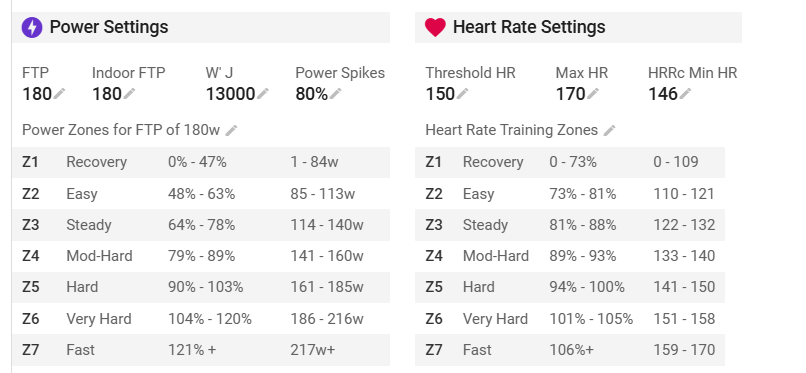
Task: Click pencil icon next to W' J 13000
Action: (263, 94)
